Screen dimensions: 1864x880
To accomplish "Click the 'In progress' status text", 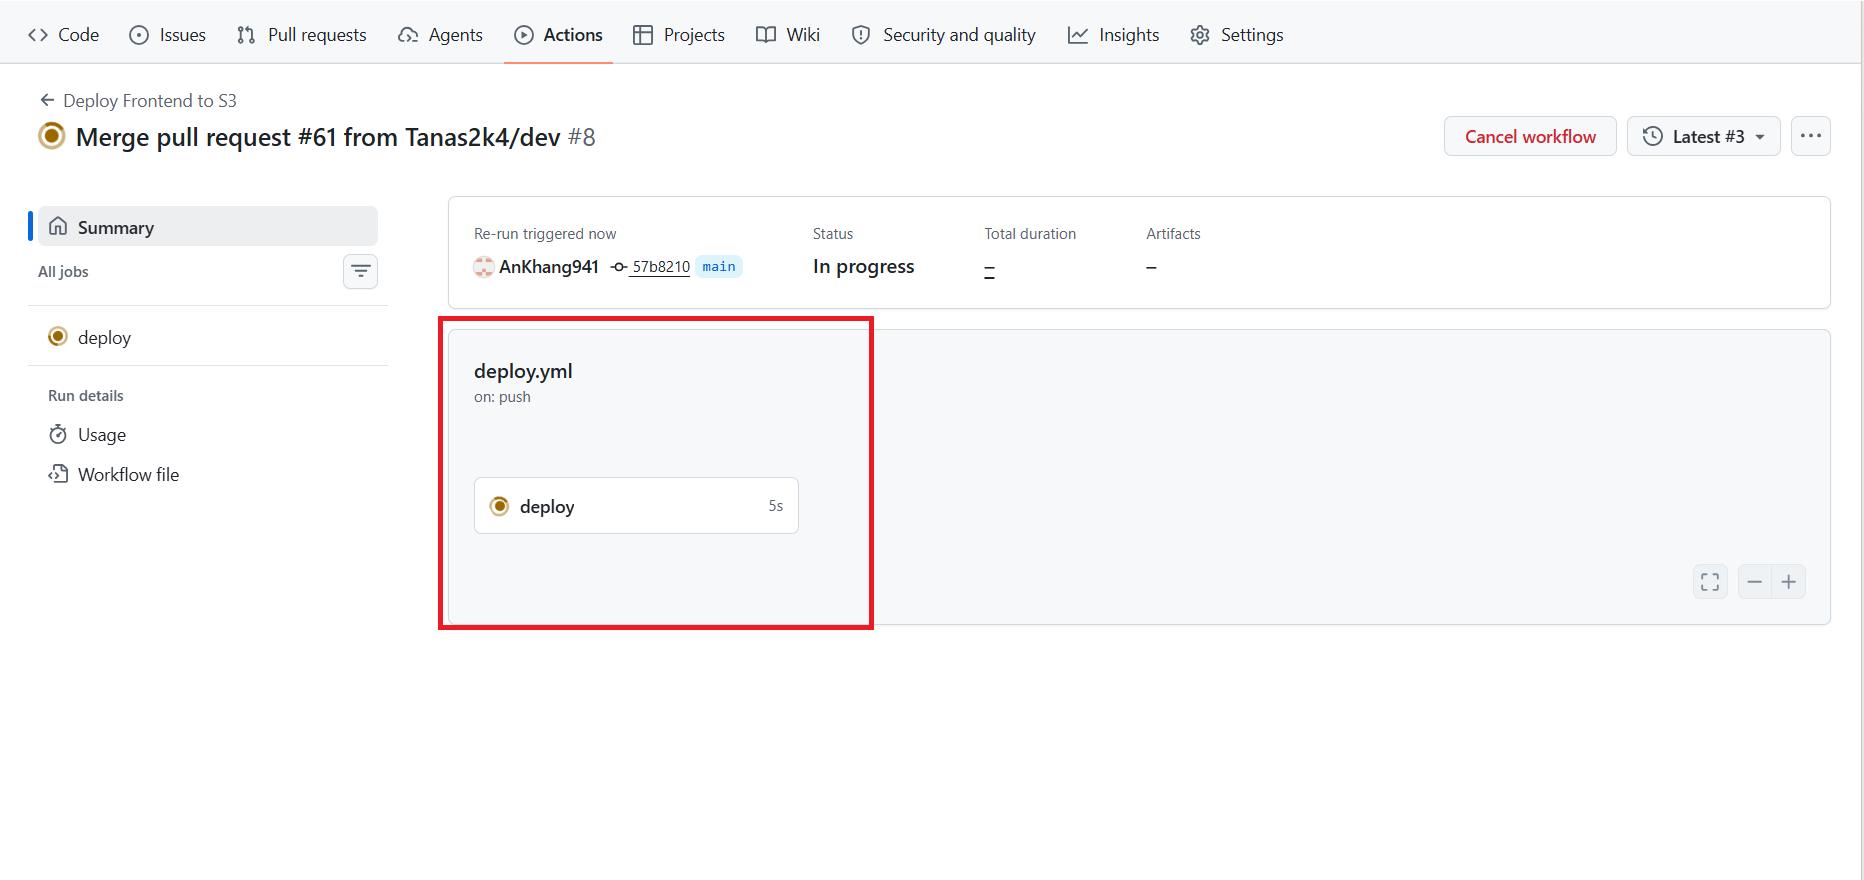I will pos(863,267).
